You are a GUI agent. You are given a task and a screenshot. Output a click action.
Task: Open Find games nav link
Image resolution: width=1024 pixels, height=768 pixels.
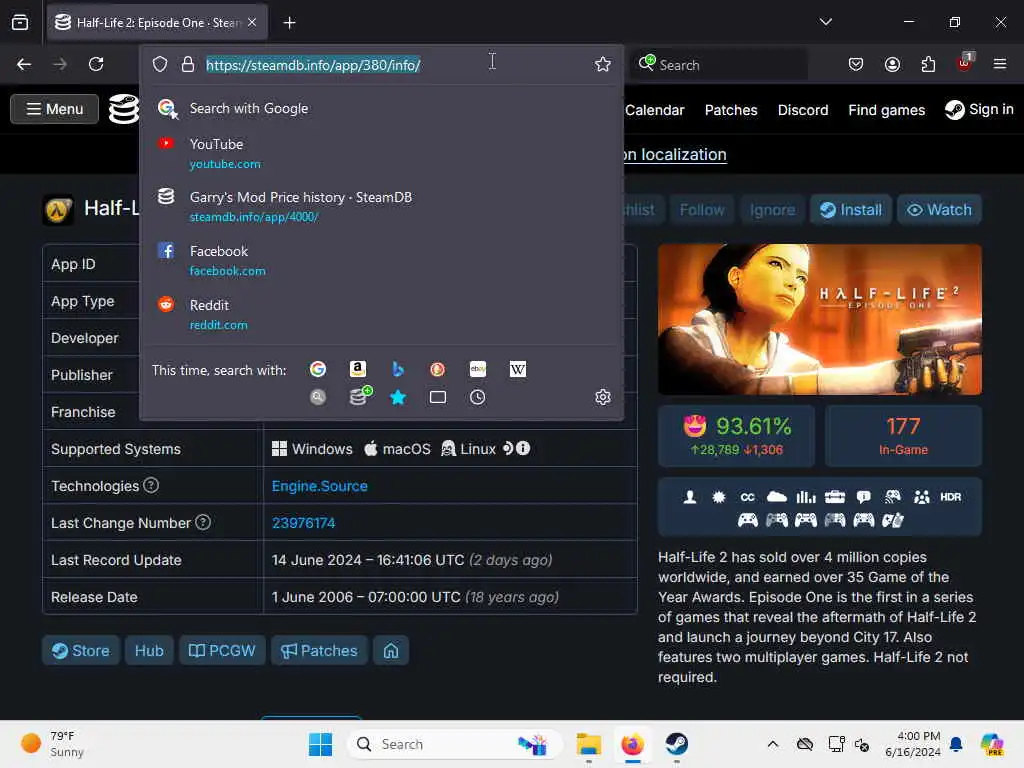coord(886,110)
